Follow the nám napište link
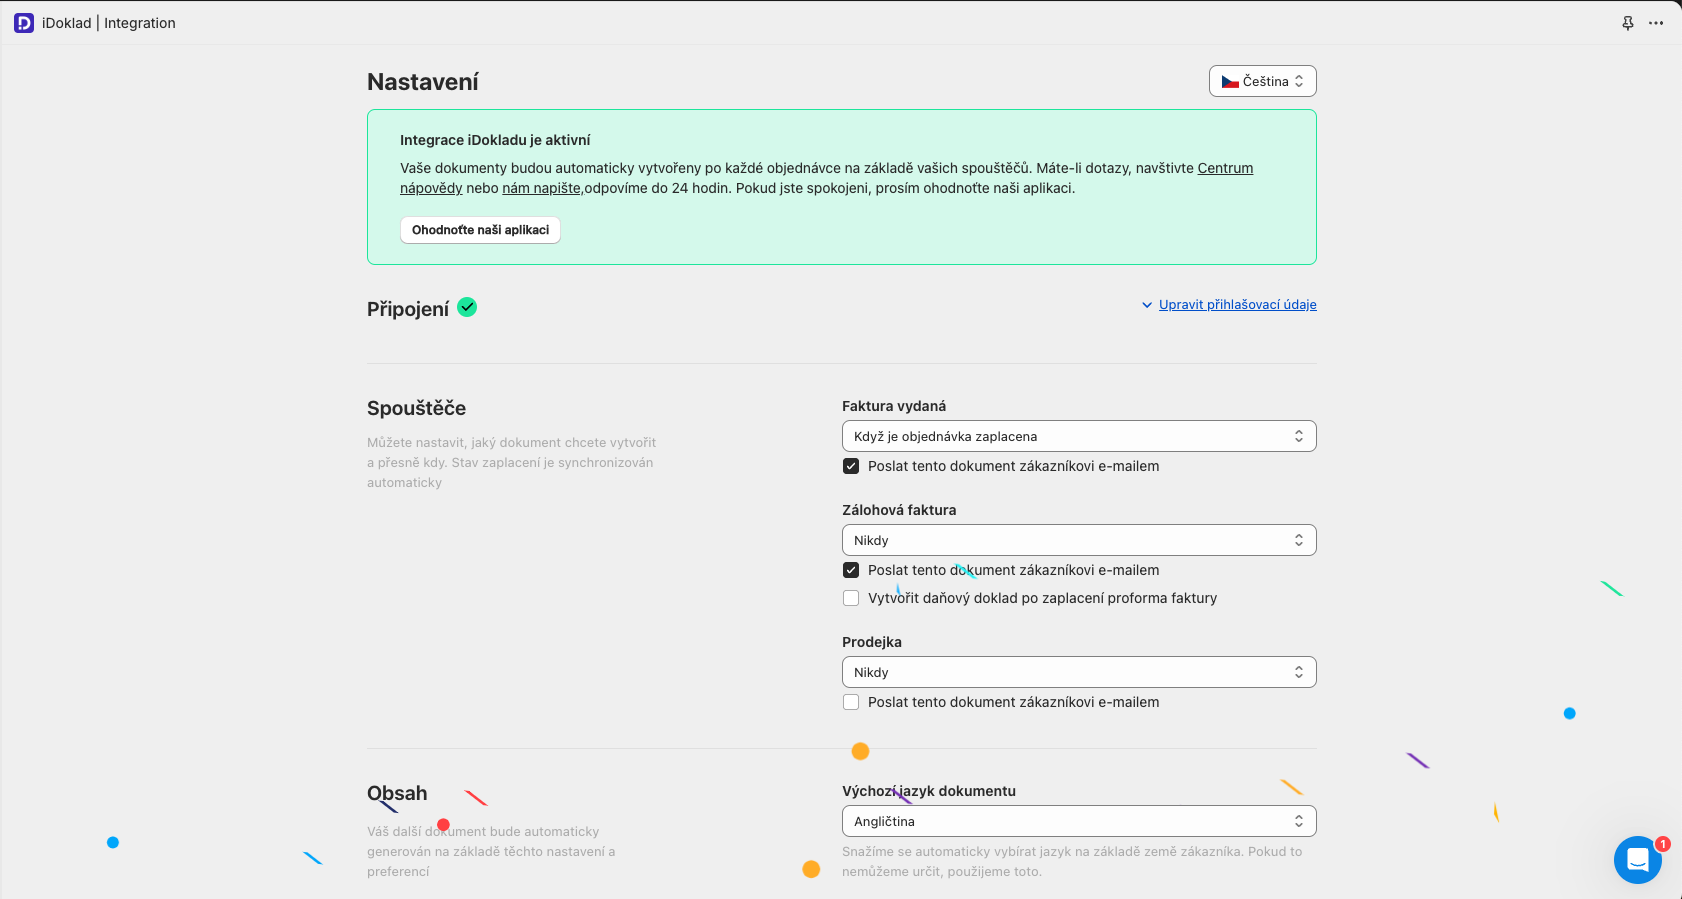This screenshot has width=1682, height=899. [541, 188]
